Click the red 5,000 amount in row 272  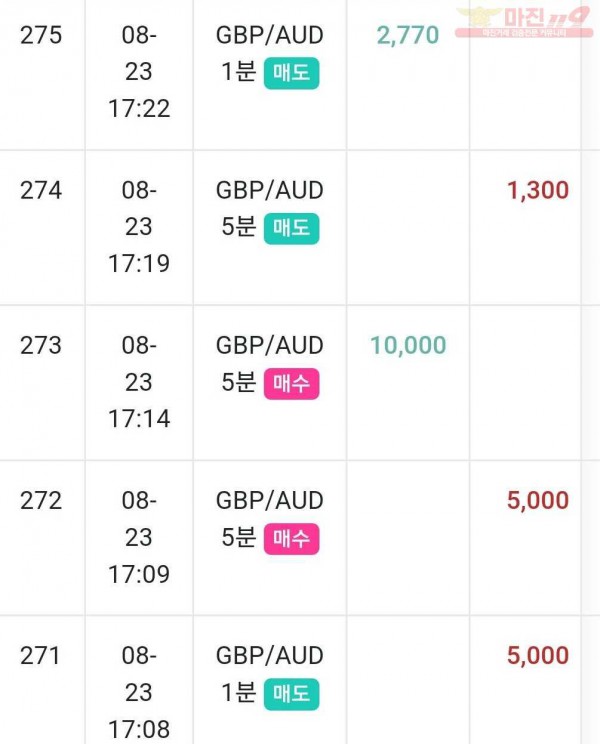click(538, 501)
